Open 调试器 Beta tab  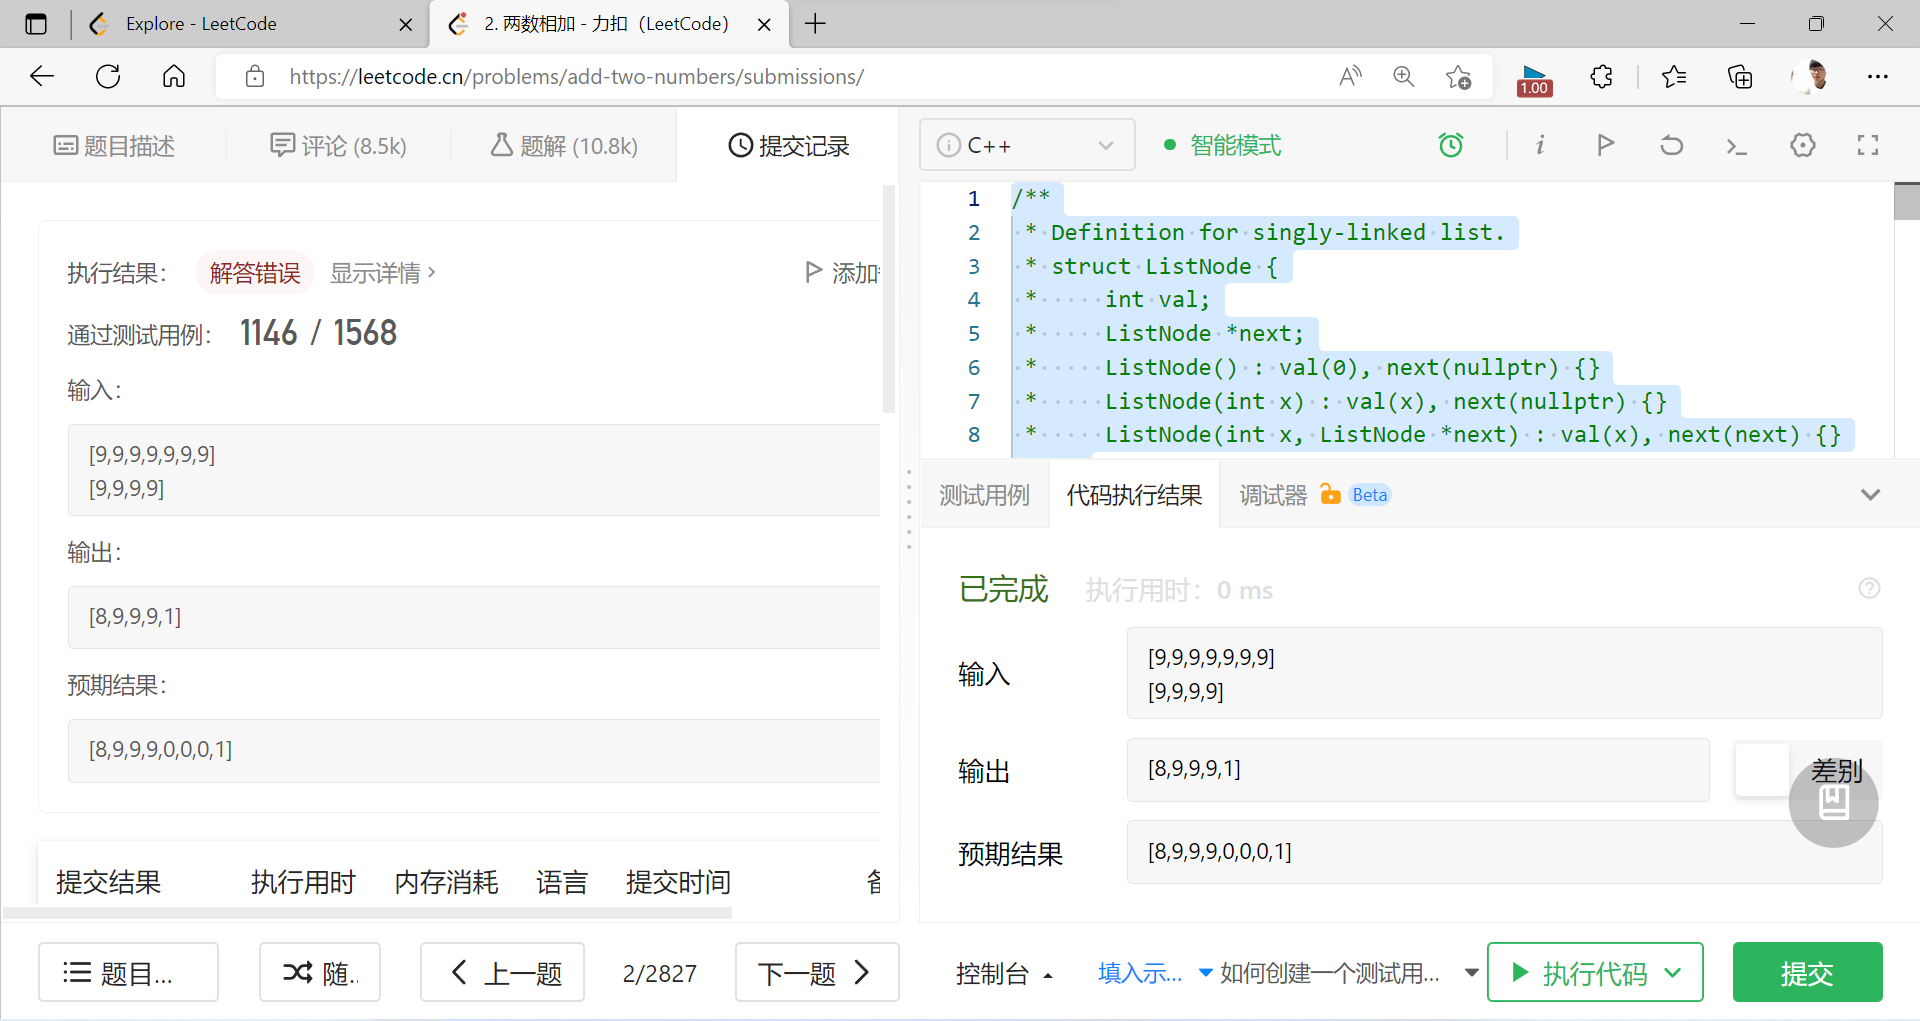1315,495
